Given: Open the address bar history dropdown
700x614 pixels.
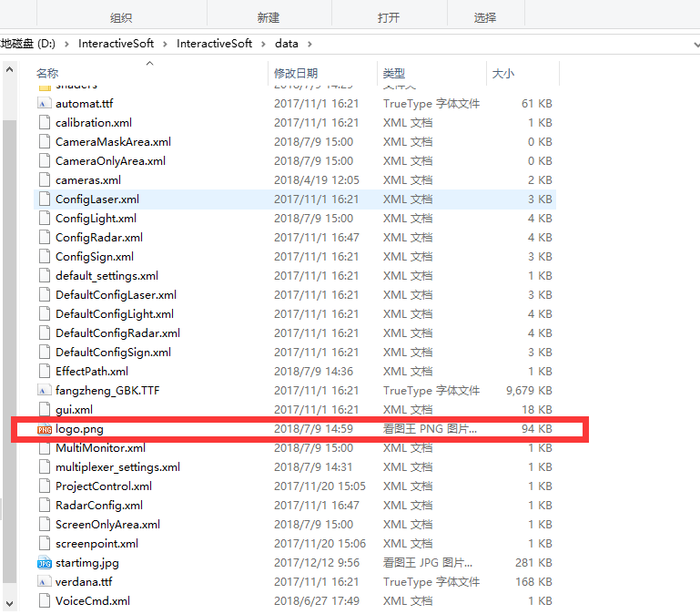Looking at the screenshot, I should (x=696, y=44).
